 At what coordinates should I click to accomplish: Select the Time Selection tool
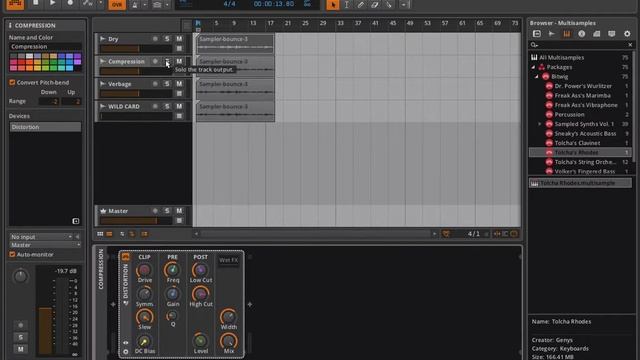pos(347,4)
